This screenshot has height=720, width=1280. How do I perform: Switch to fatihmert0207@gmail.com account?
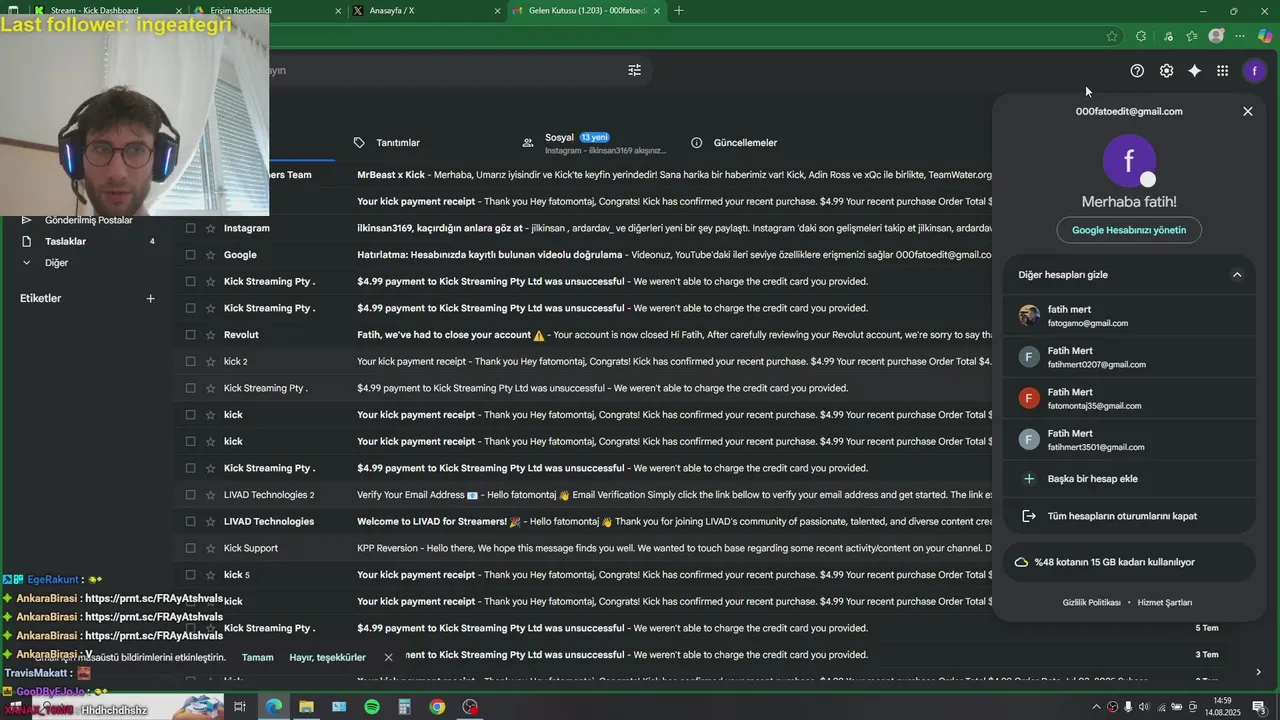pyautogui.click(x=1129, y=357)
